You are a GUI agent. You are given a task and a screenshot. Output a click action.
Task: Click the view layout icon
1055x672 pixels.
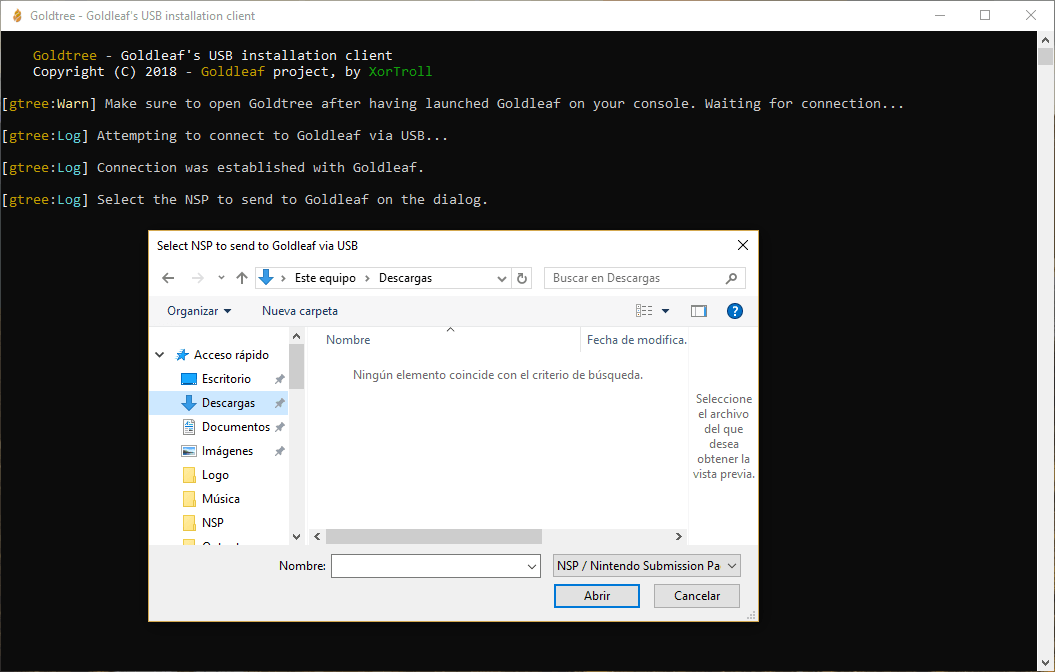(644, 311)
